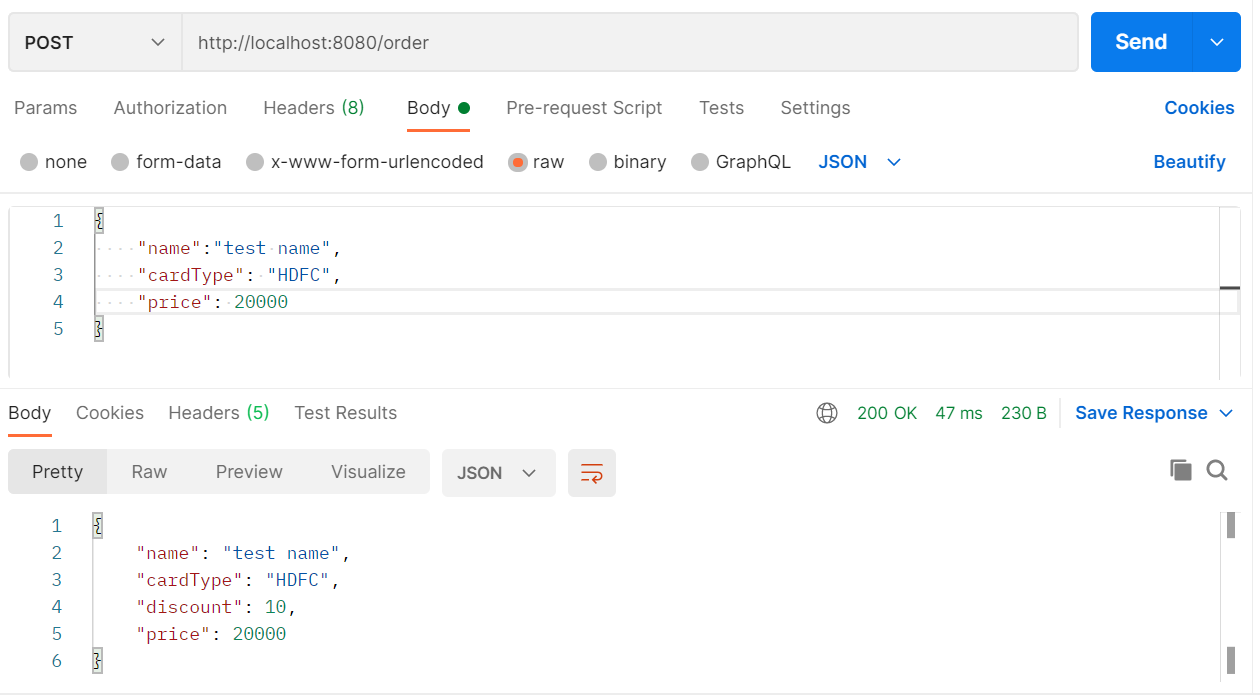Open the Save Response dropdown
This screenshot has height=699, width=1260.
(x=1154, y=412)
